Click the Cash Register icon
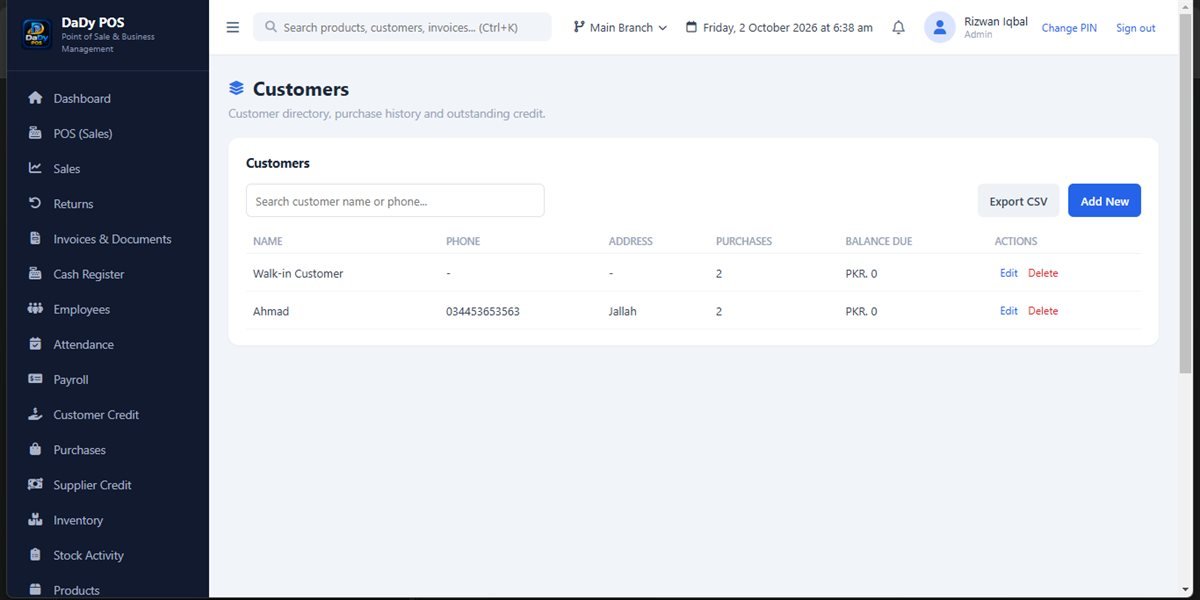This screenshot has height=600, width=1200. (x=35, y=274)
